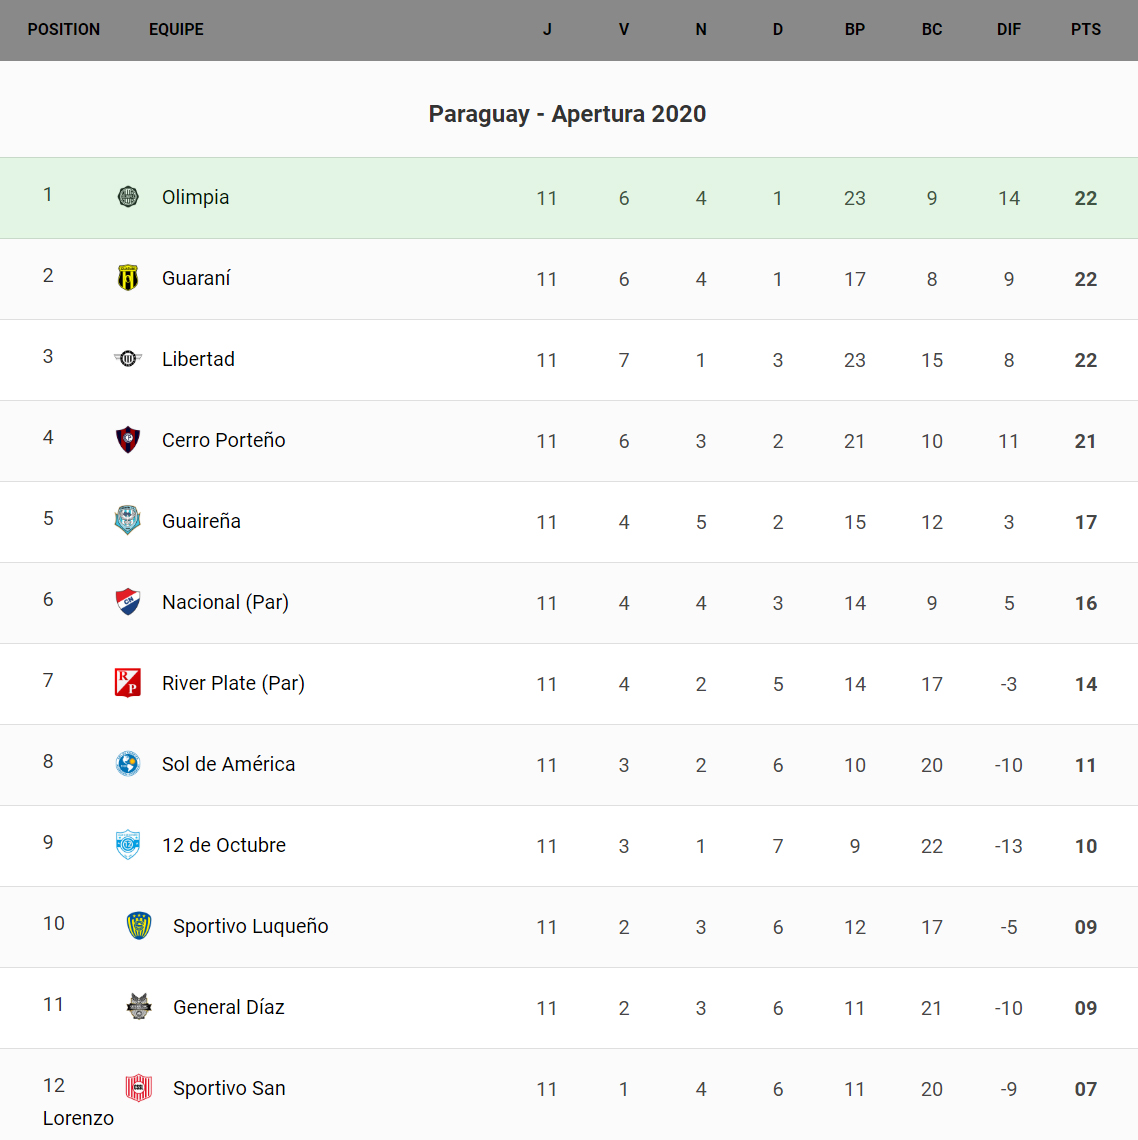This screenshot has height=1140, width=1138.
Task: Click the Nacional (Par) crest icon
Action: [x=128, y=602]
